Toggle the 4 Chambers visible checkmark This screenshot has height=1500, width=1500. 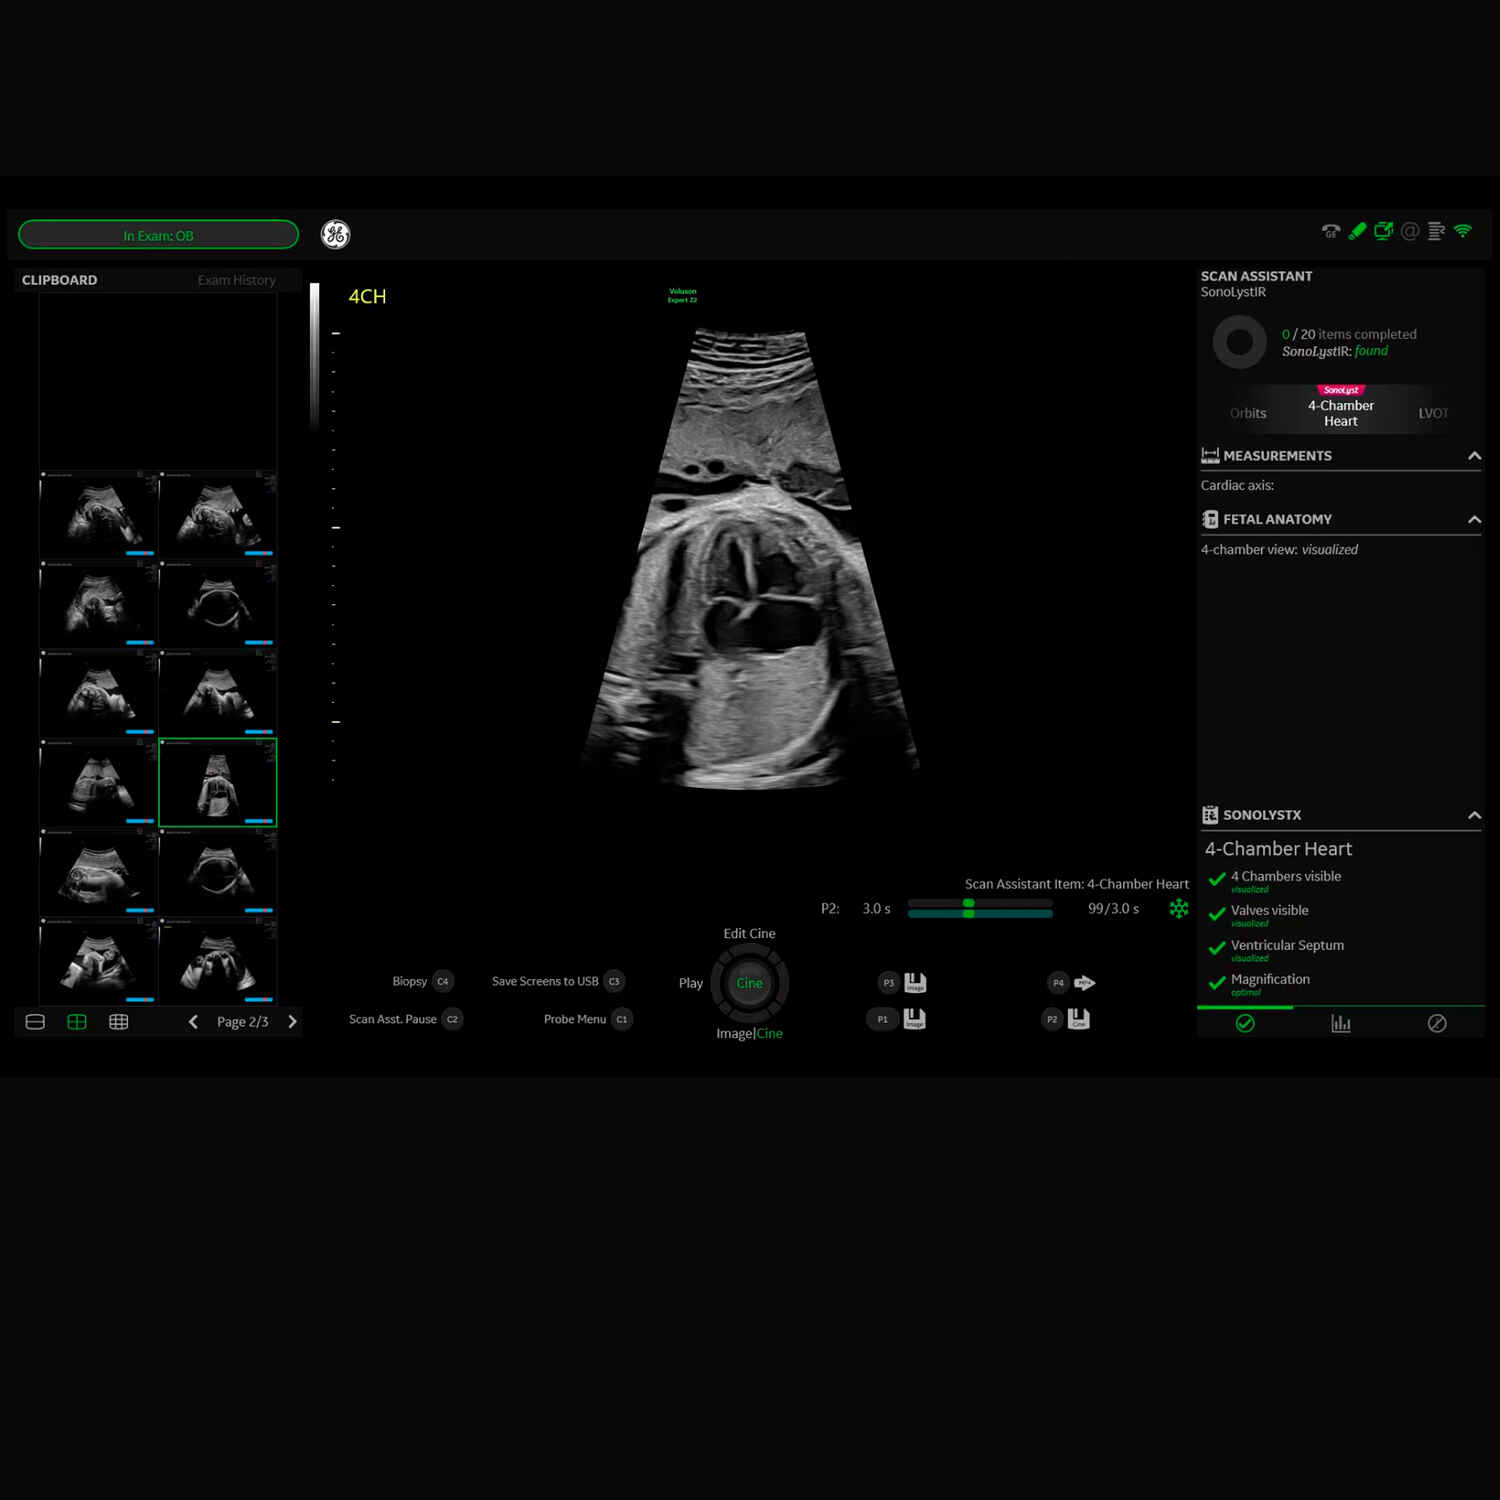point(1217,880)
